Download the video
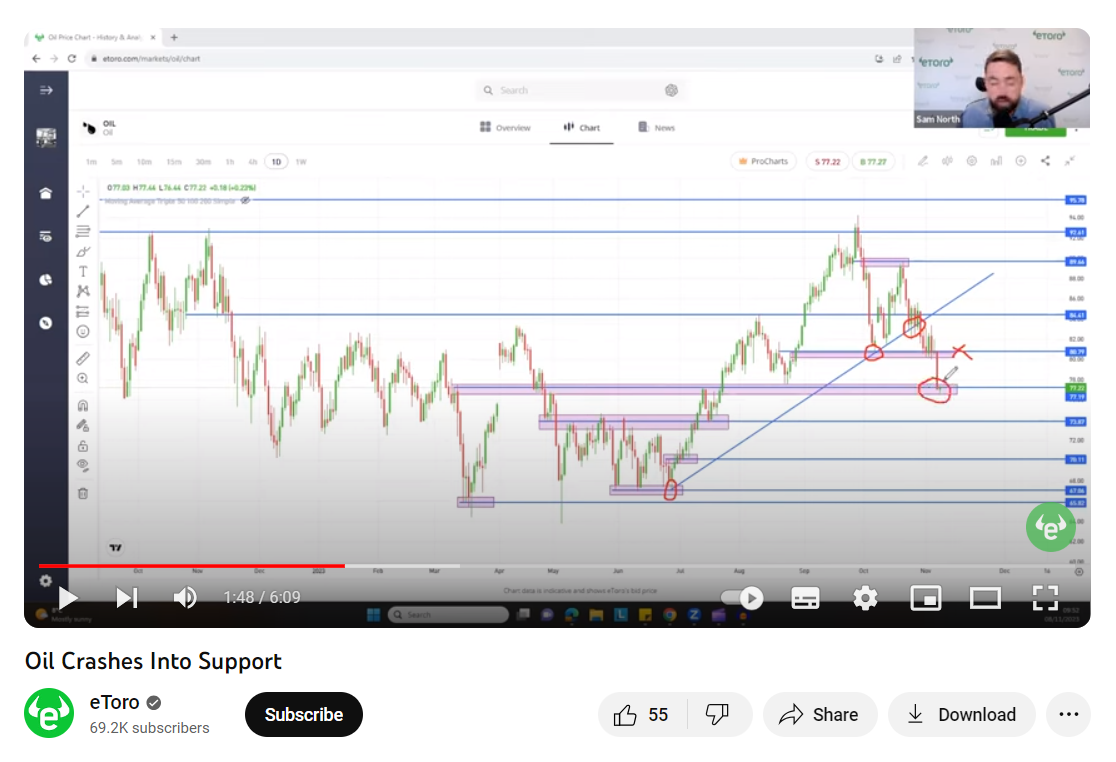Image resolution: width=1116 pixels, height=762 pixels. [962, 714]
